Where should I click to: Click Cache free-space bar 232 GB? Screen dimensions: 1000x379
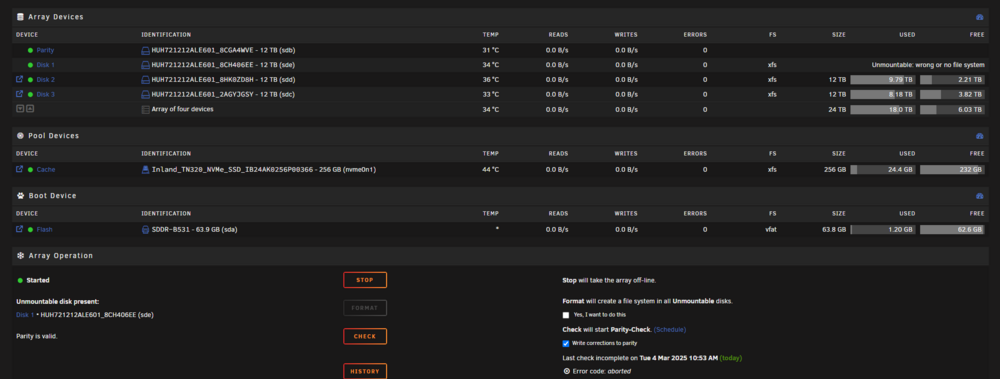pyautogui.click(x=952, y=170)
